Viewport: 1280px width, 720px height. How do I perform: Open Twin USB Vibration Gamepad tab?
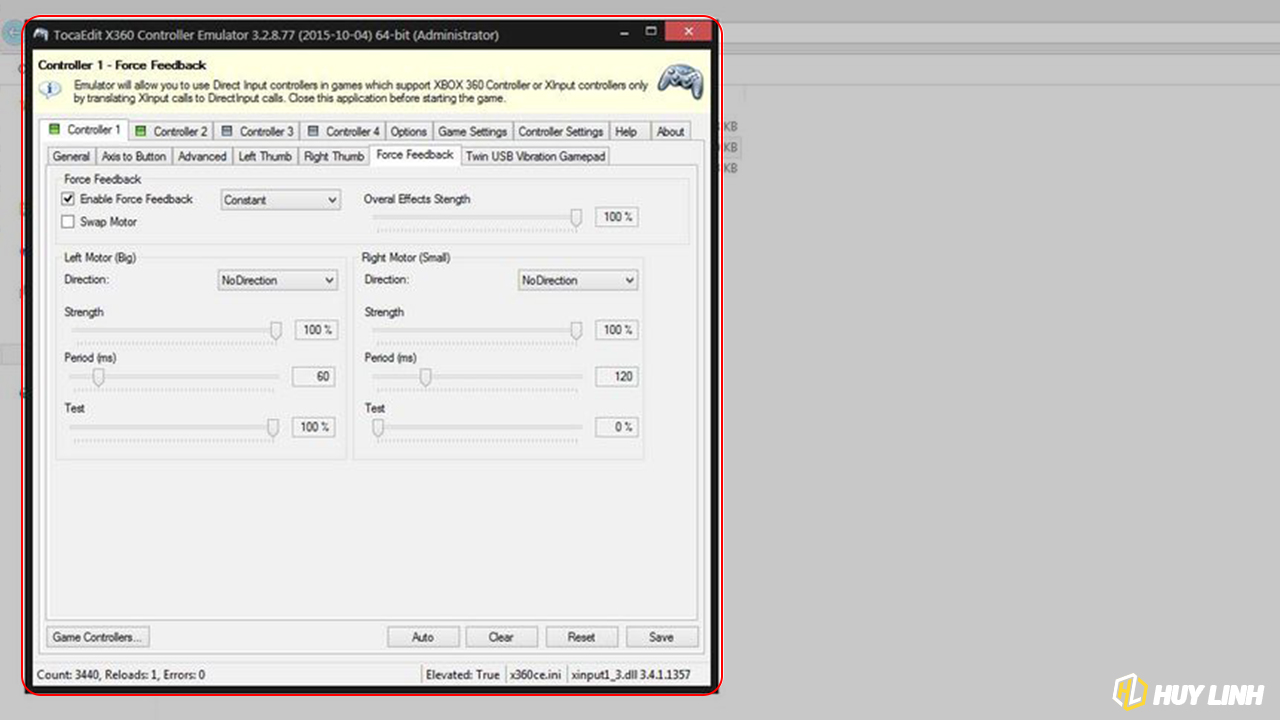(536, 156)
